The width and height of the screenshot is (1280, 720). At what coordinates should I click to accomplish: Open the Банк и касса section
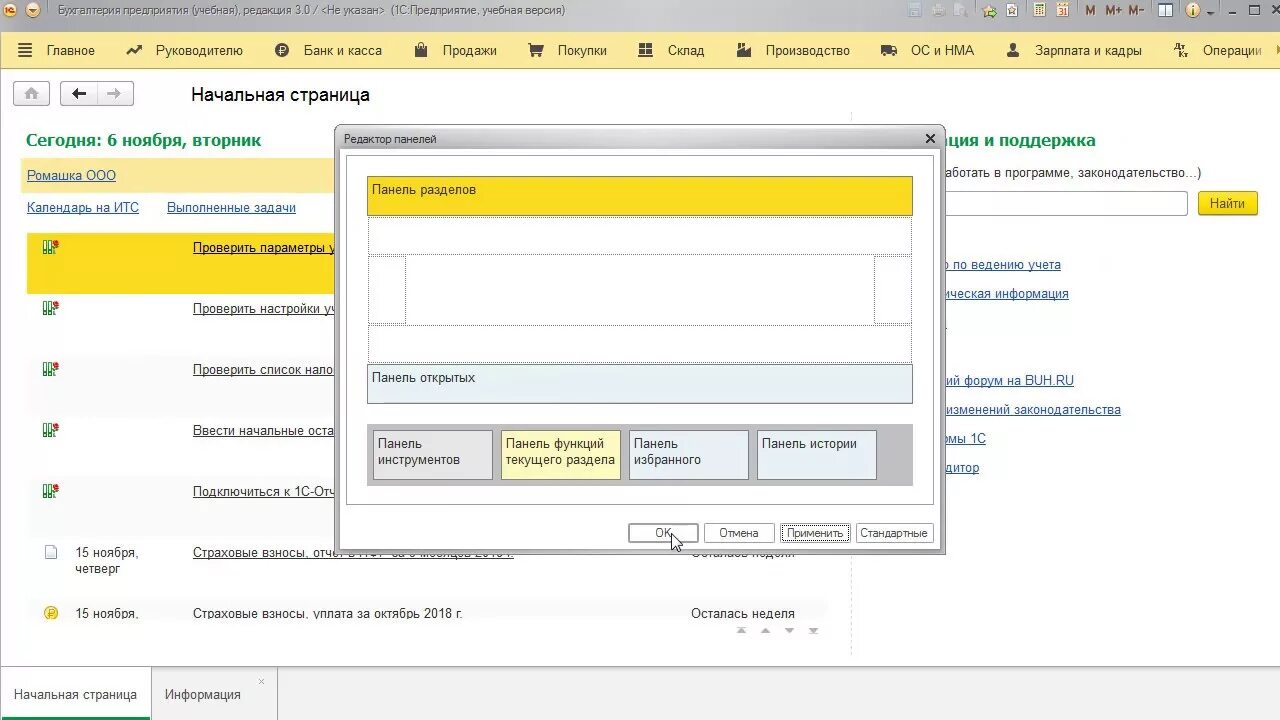(x=328, y=50)
